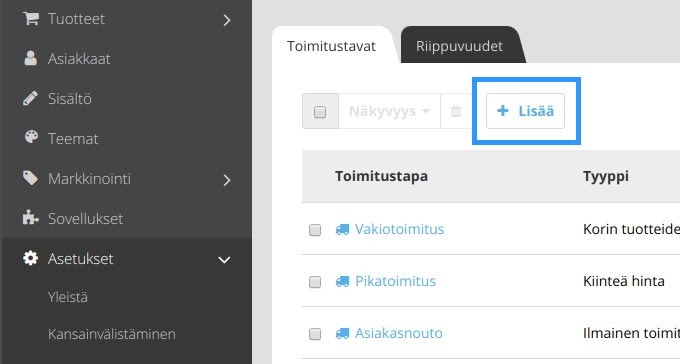
Task: Click the tag icon beside Markkinointi
Action: 30,178
